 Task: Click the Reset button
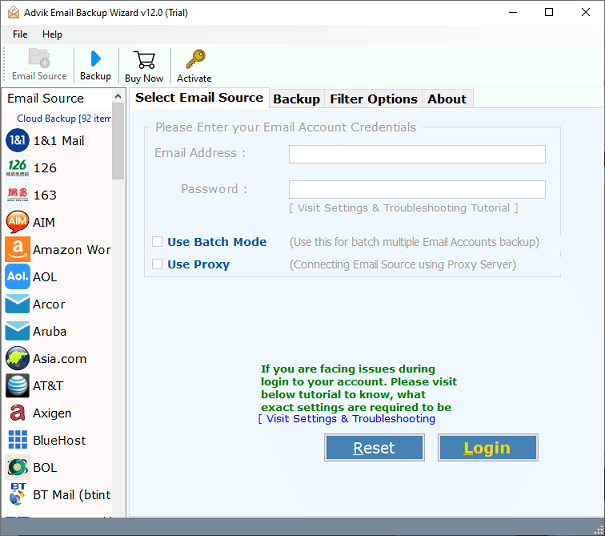(374, 448)
